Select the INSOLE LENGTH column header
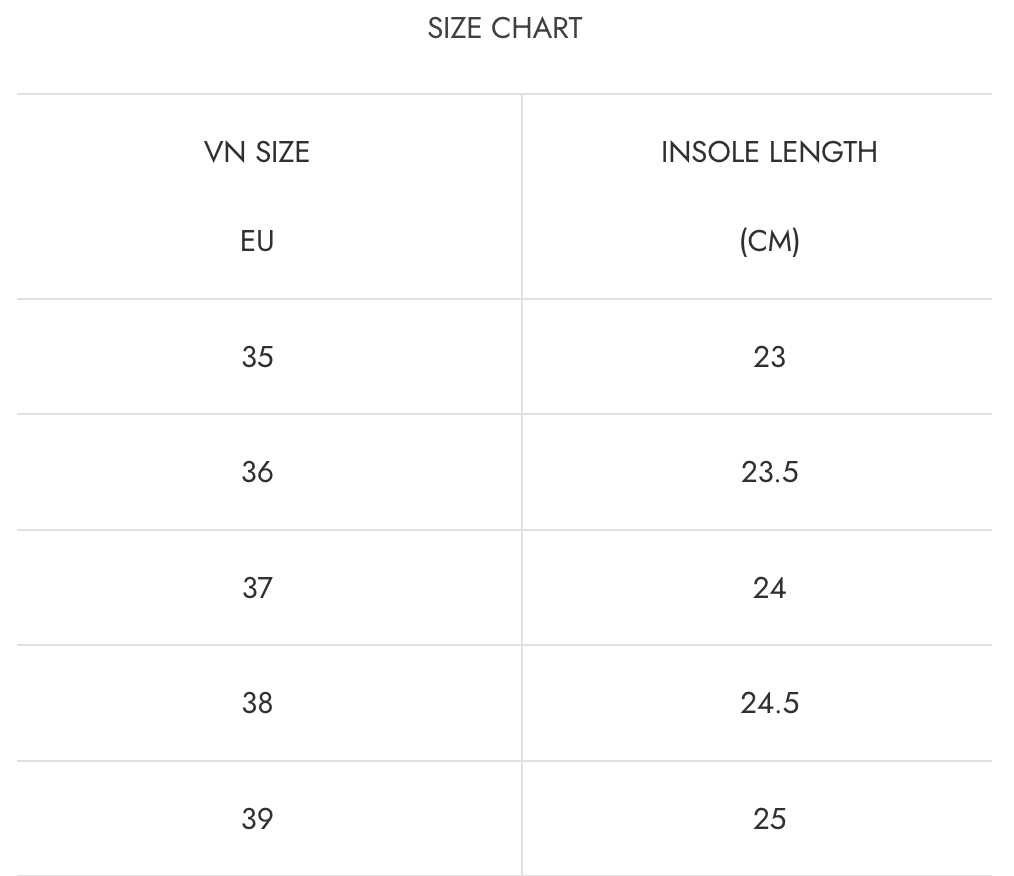Screen dimensions: 1014x876 pos(769,152)
